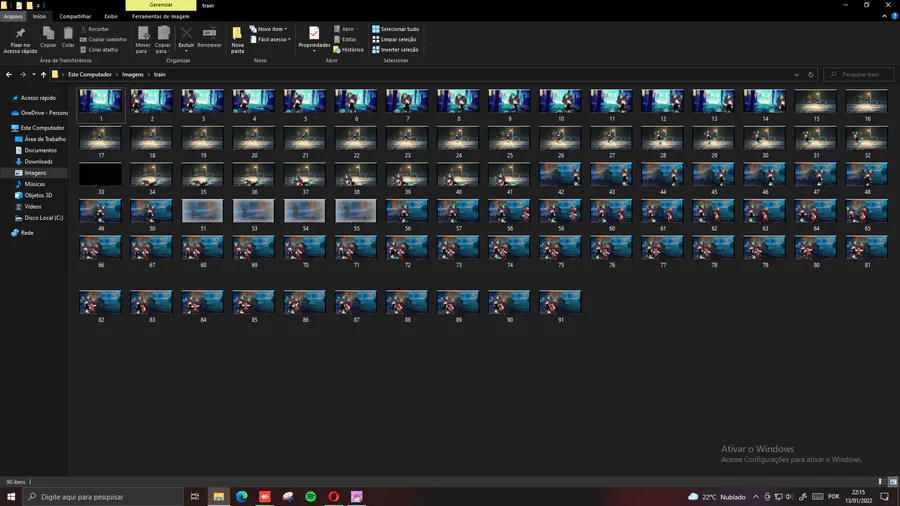Screen dimensions: 900x506
Task: Open the Fácil acesso dropdown
Action: [270, 39]
